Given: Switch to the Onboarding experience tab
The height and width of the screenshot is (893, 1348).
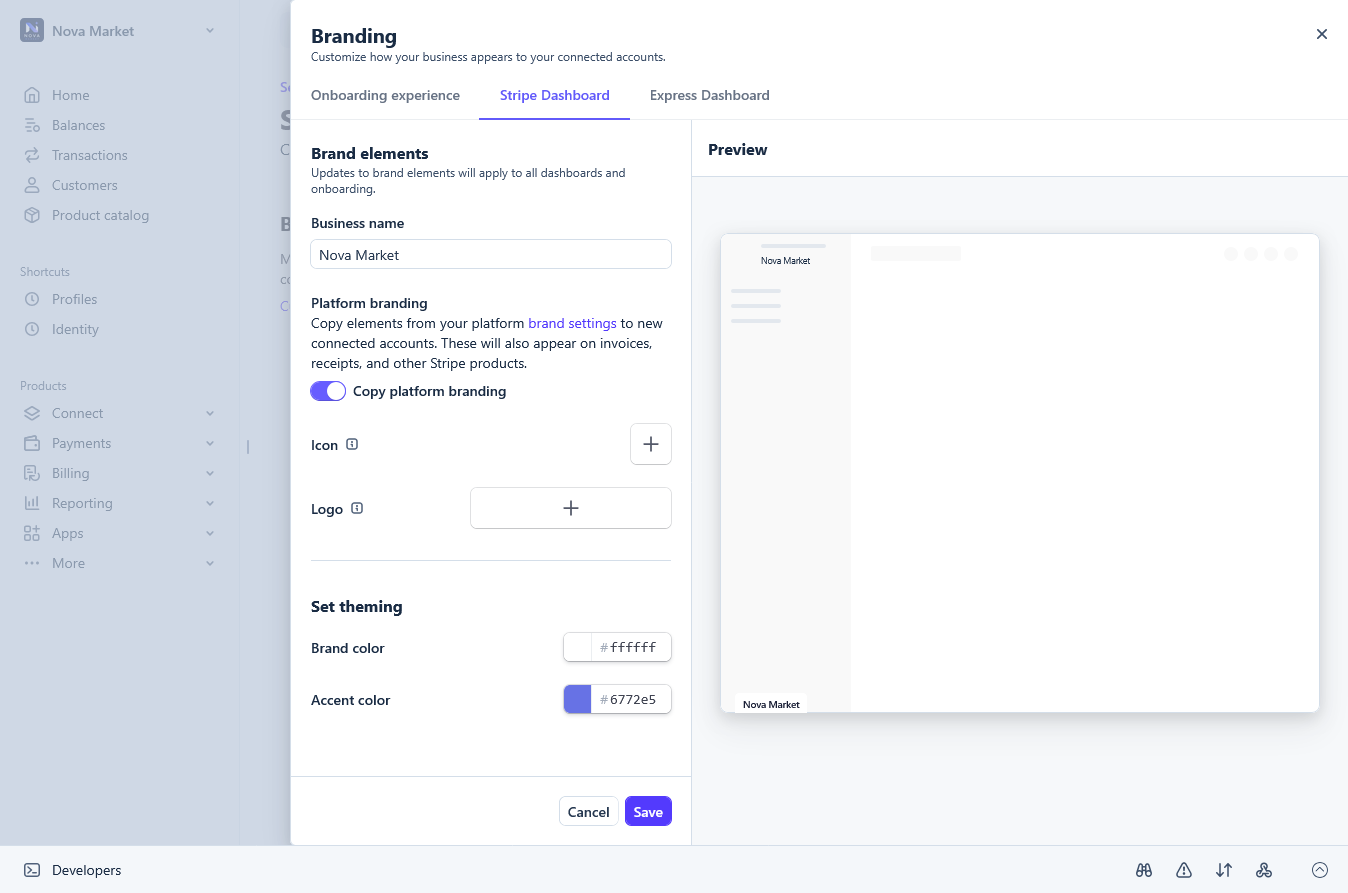Looking at the screenshot, I should [385, 96].
